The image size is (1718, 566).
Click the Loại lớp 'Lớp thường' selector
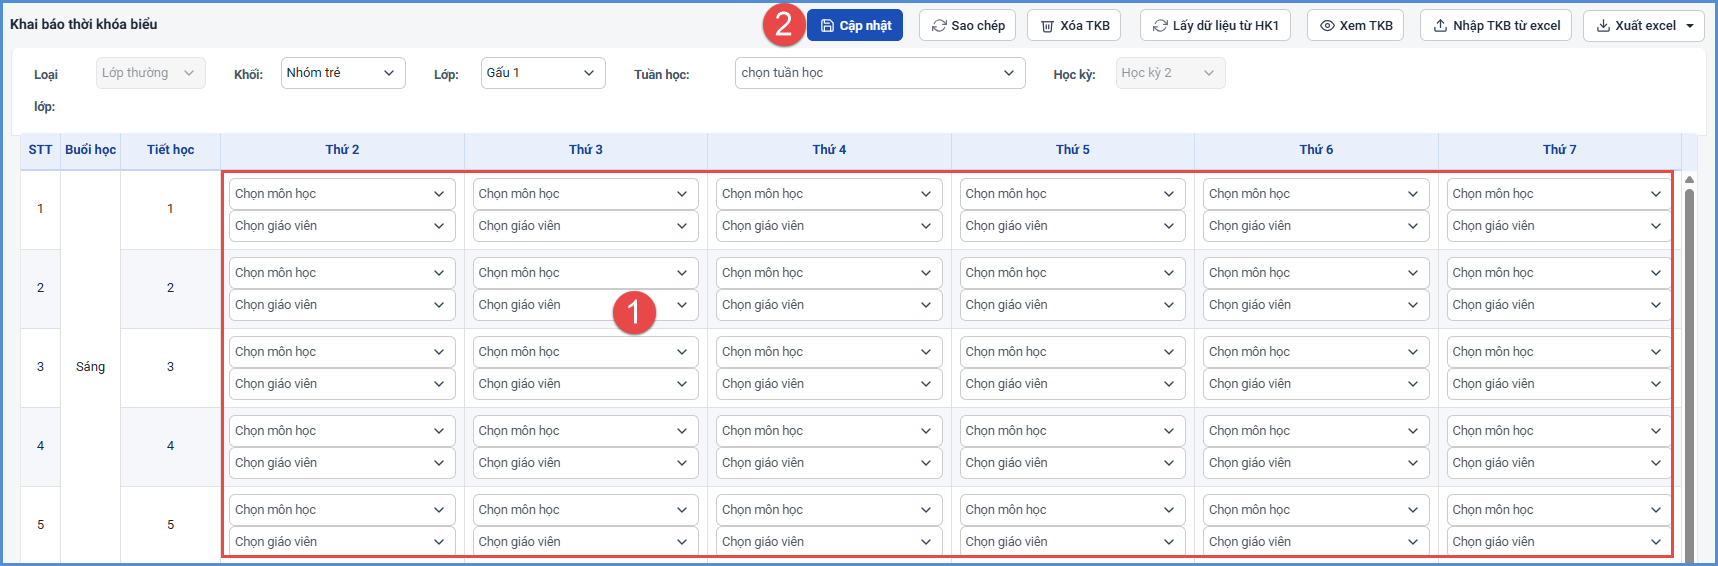(x=151, y=73)
